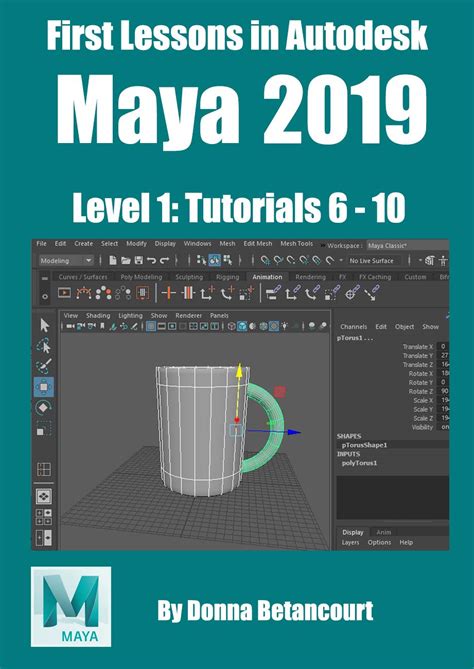Activate the Paint Selection tool
Image resolution: width=474 pixels, height=669 pixels.
[x=44, y=366]
